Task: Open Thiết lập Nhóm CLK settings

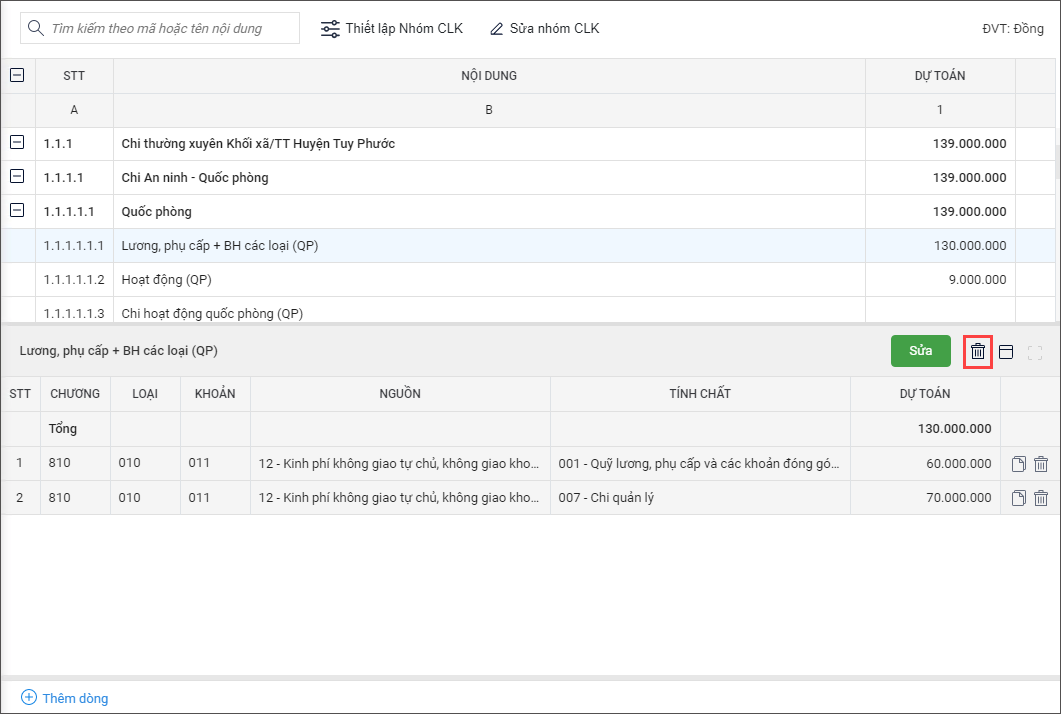Action: [x=392, y=28]
